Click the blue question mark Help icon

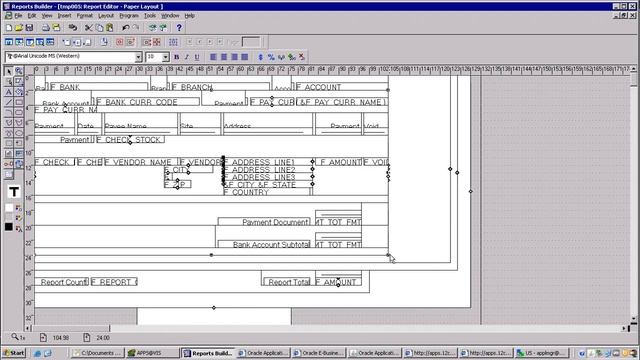click(x=179, y=28)
